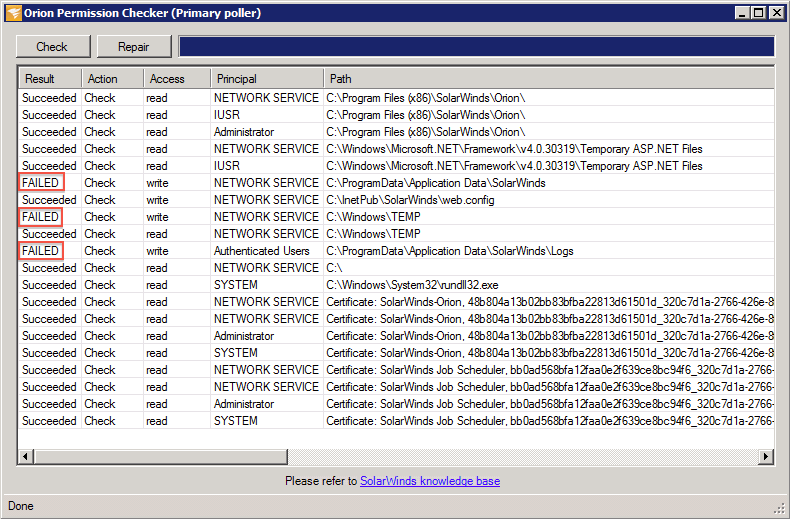The image size is (790, 519).
Task: Select FAILED result for Authenticated Users row
Action: 41,250
